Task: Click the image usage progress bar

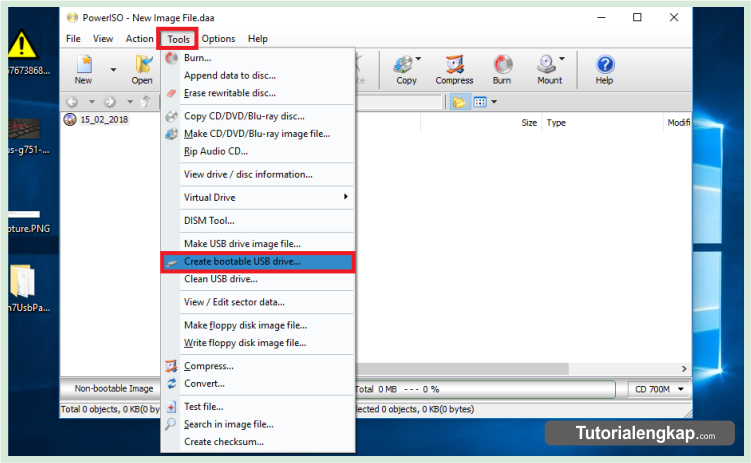Action: click(485, 389)
